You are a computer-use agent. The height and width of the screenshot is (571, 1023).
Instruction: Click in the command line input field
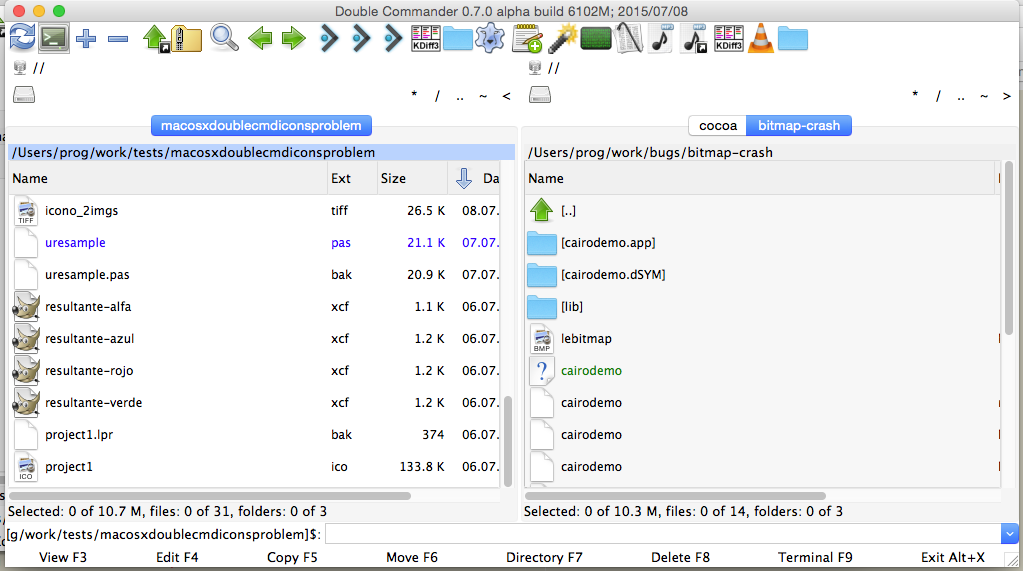pyautogui.click(x=660, y=534)
